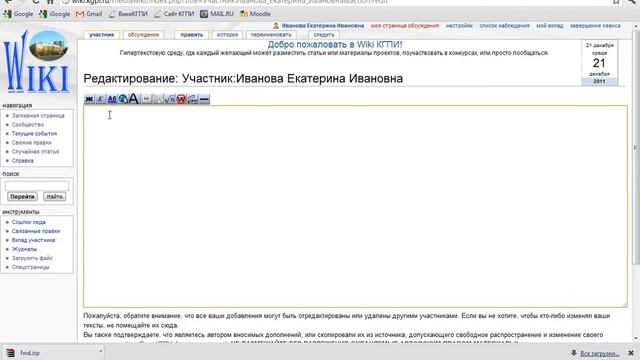This screenshot has height=360, width=640.
Task: Open the iGoogle bookmark
Action: 54,14
